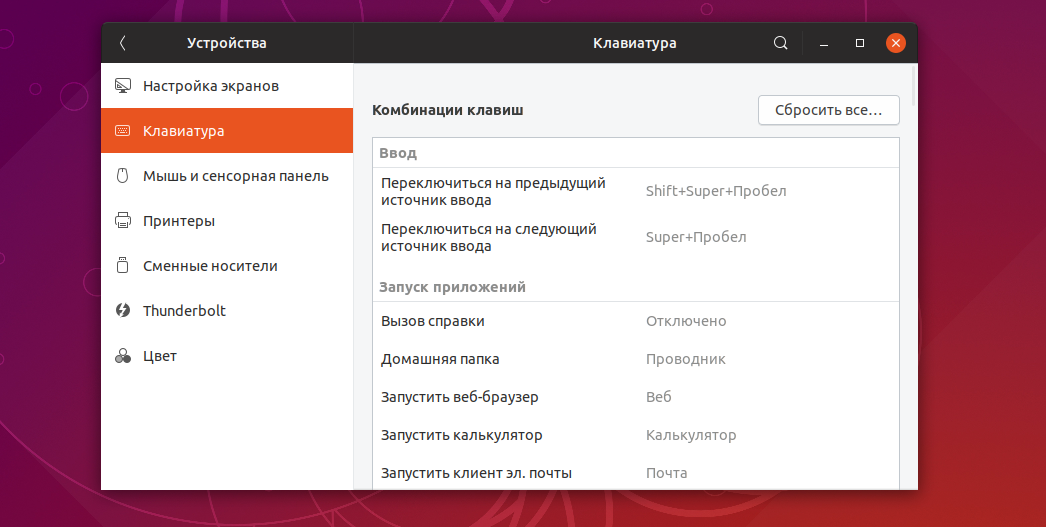Select the Super+Пробел shortcut row
Image resolution: width=1046 pixels, height=527 pixels.
click(635, 237)
